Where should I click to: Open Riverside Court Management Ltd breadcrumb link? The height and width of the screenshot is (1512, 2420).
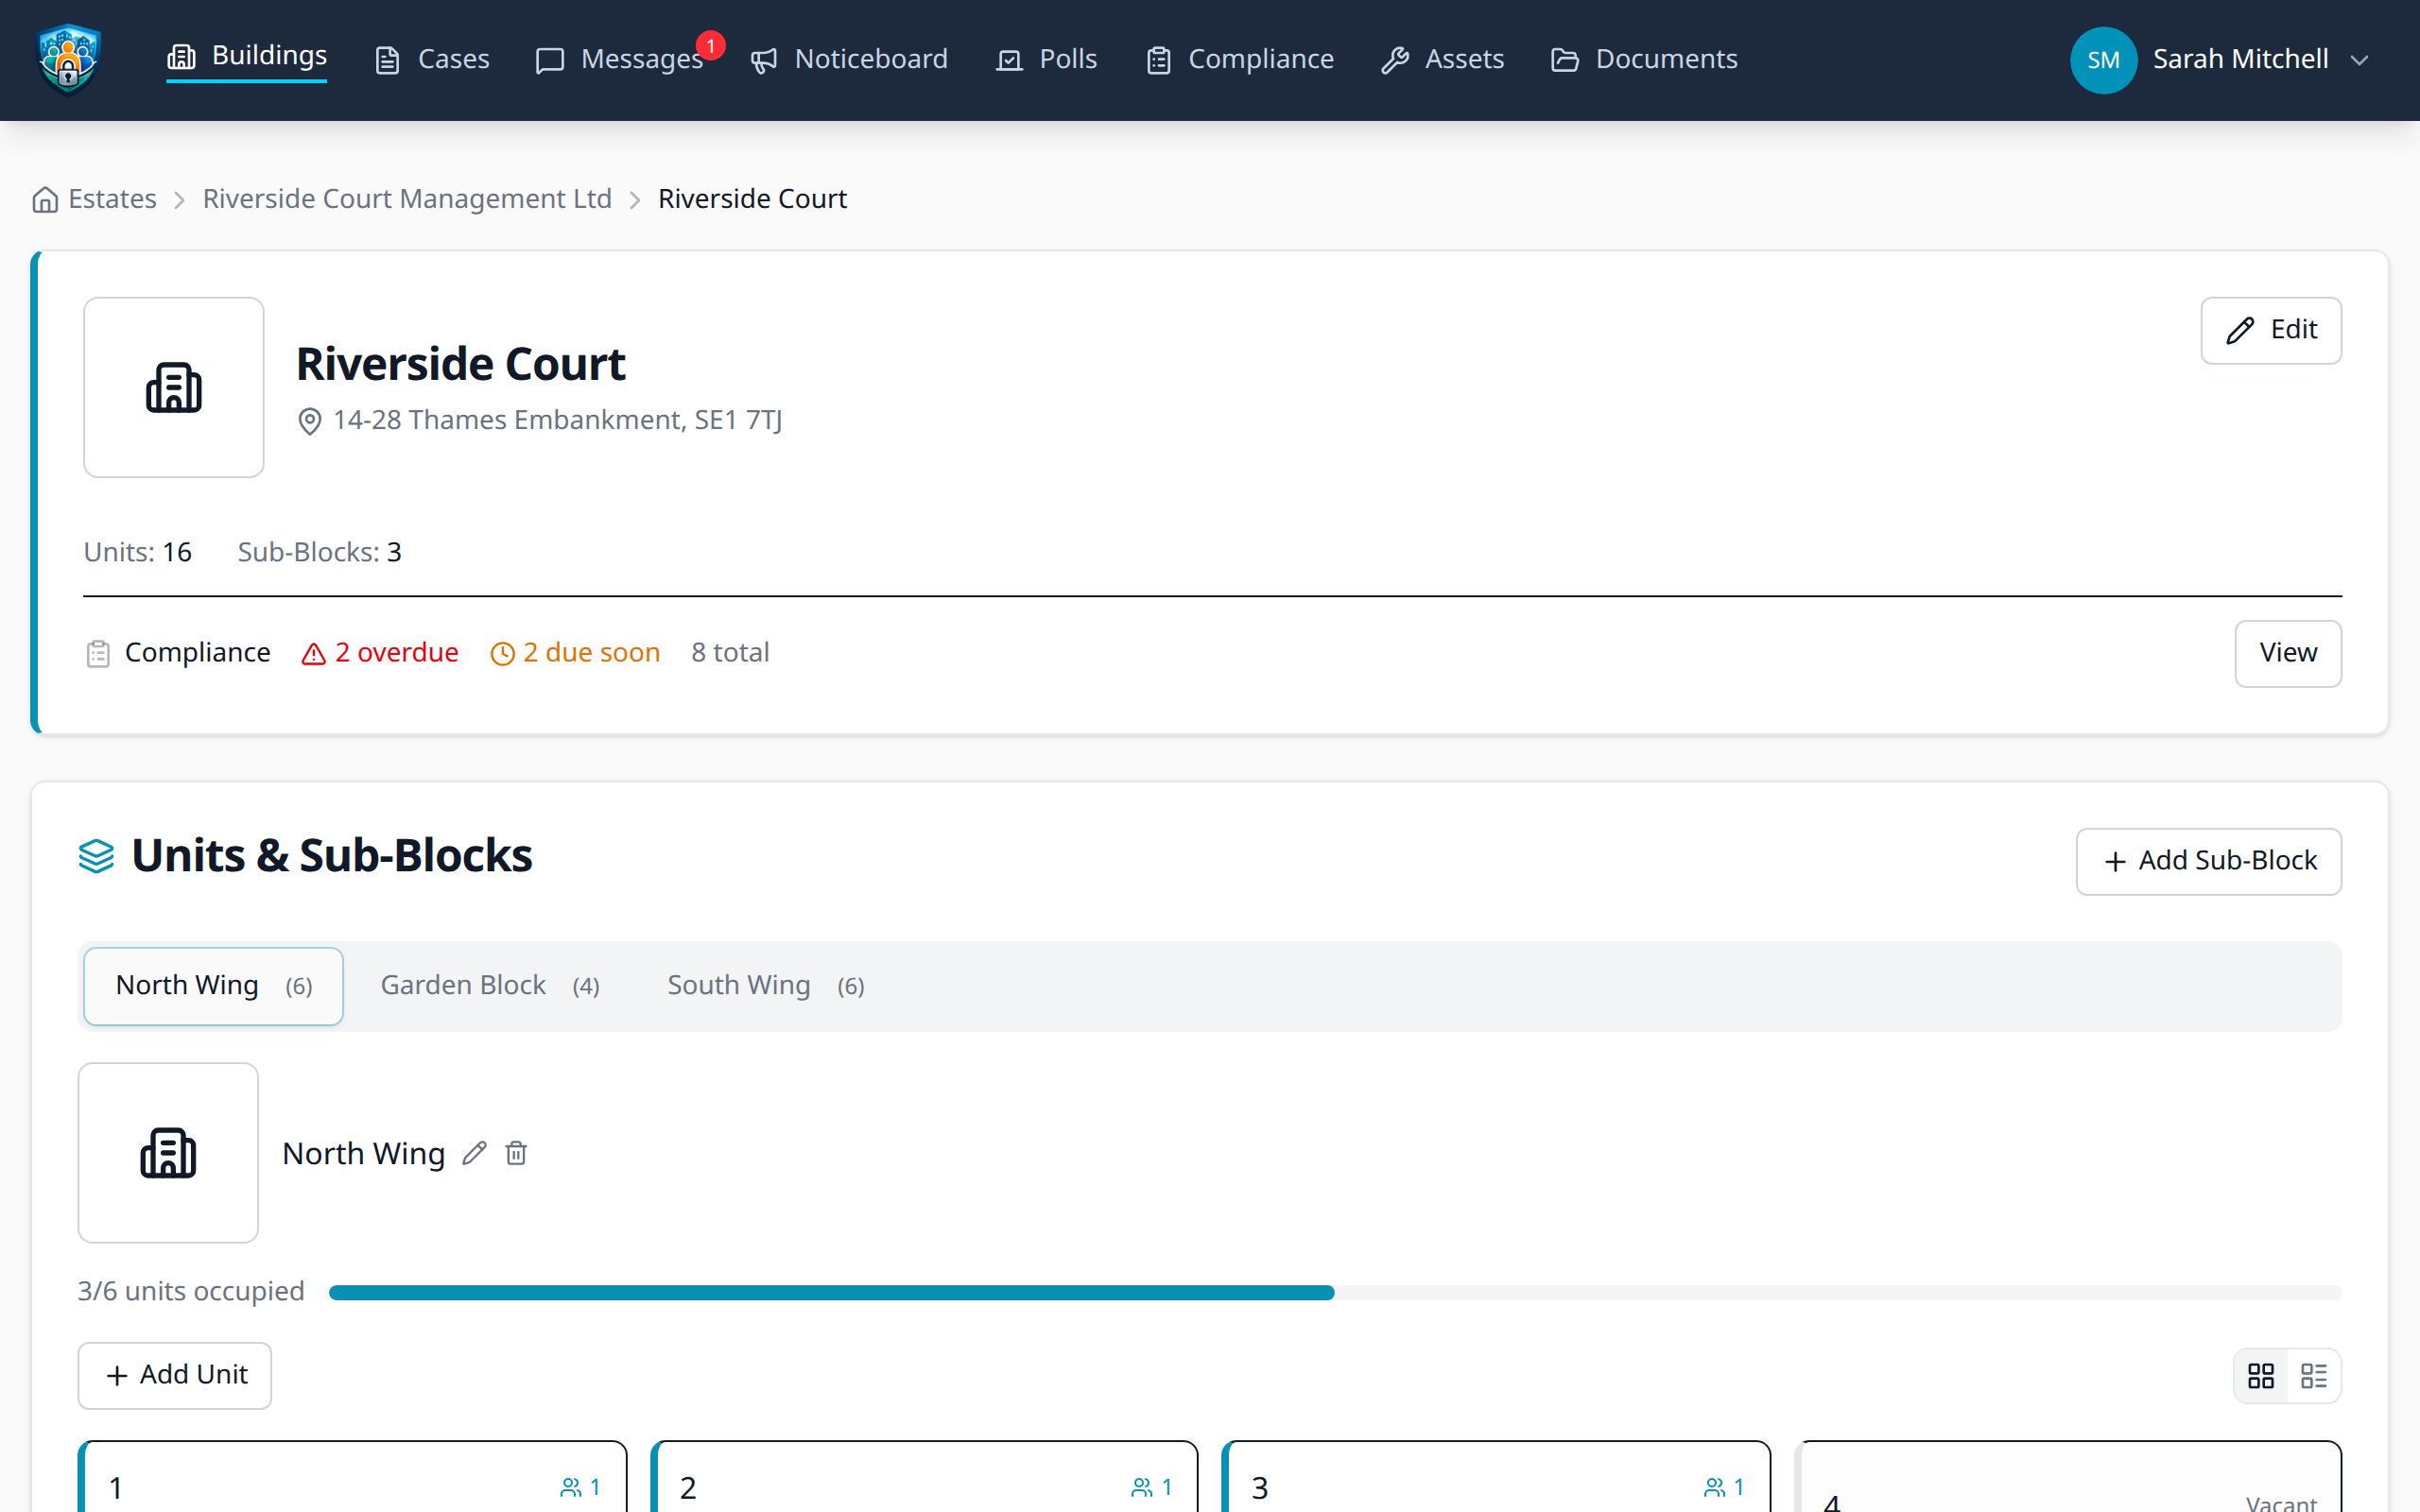[x=407, y=199]
